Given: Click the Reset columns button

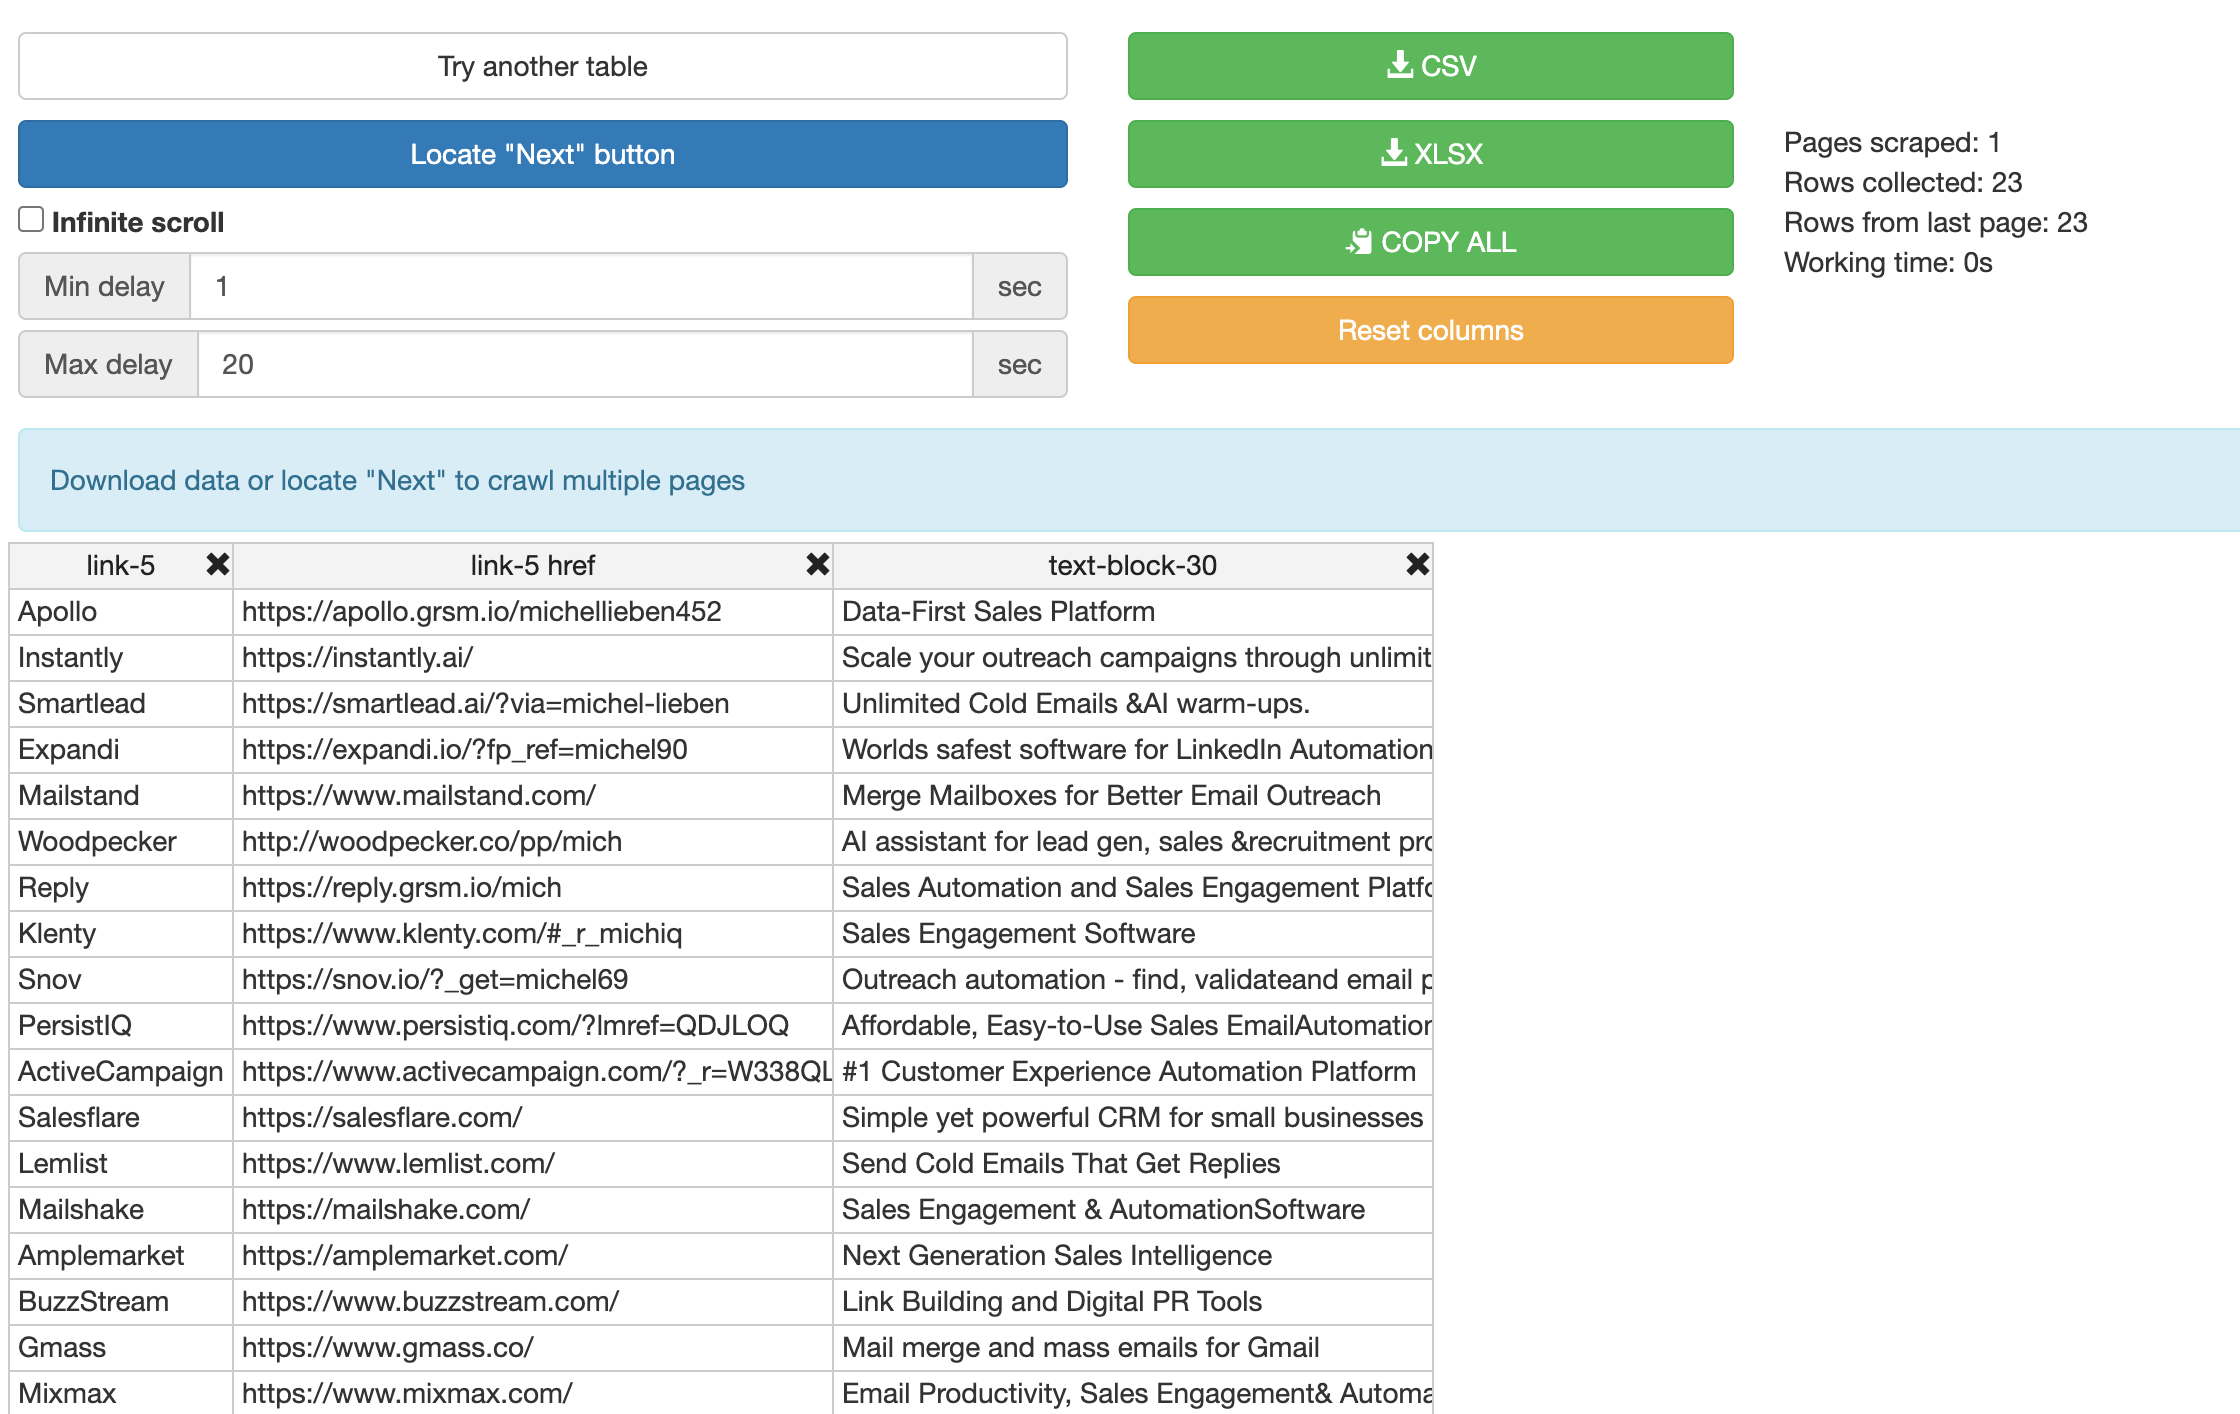Looking at the screenshot, I should pyautogui.click(x=1430, y=330).
